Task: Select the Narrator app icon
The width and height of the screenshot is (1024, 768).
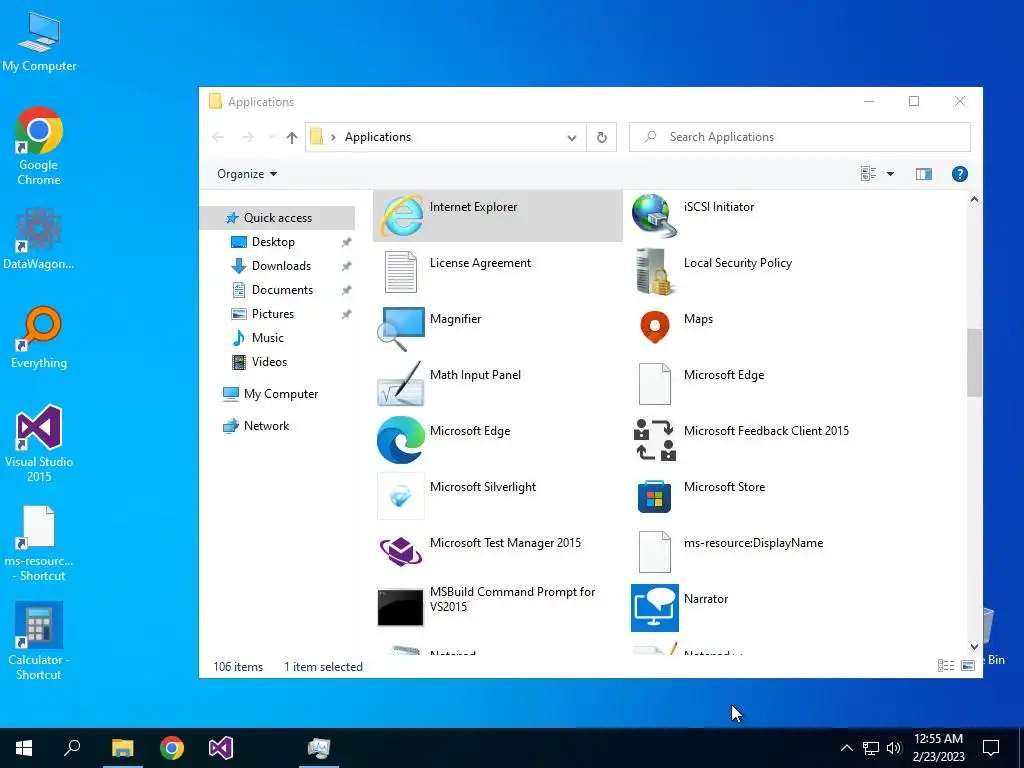Action: coord(654,608)
